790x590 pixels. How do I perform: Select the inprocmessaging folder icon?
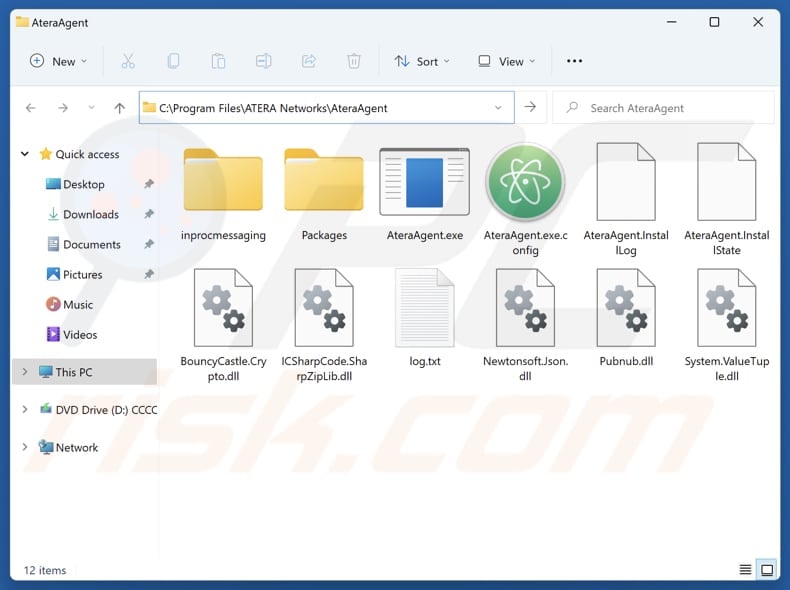tap(223, 180)
